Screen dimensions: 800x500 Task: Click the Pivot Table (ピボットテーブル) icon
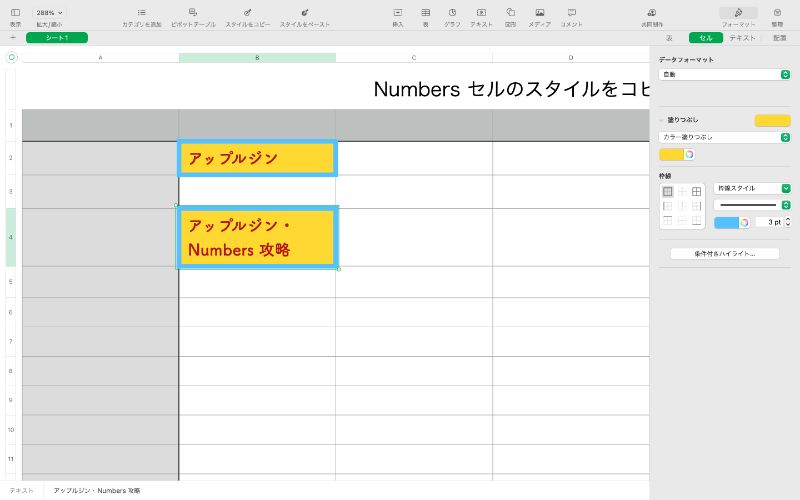[x=193, y=12]
